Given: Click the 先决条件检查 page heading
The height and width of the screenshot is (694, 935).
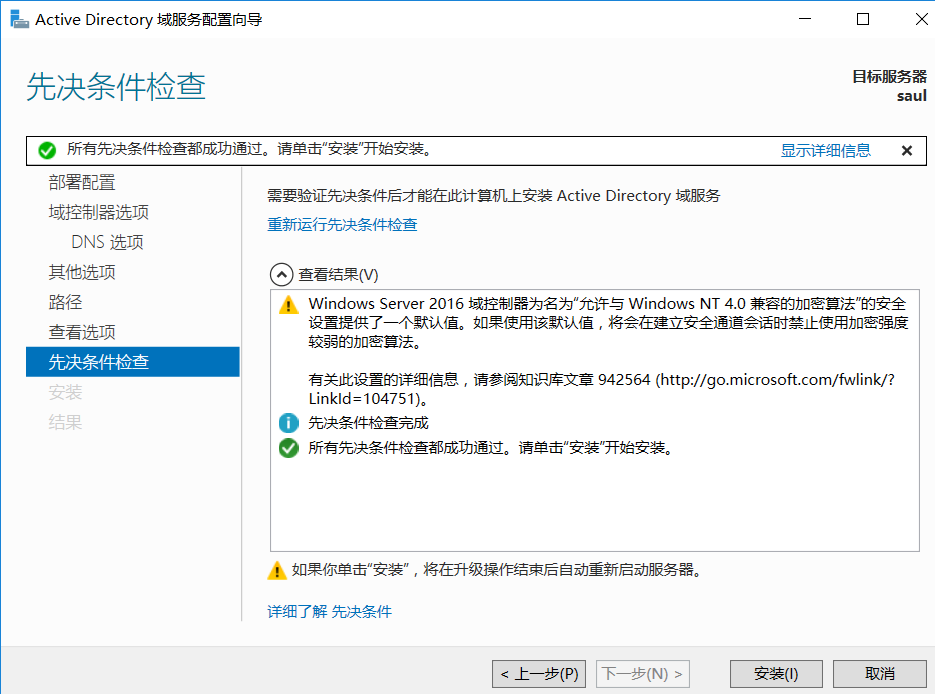Looking at the screenshot, I should [x=116, y=86].
